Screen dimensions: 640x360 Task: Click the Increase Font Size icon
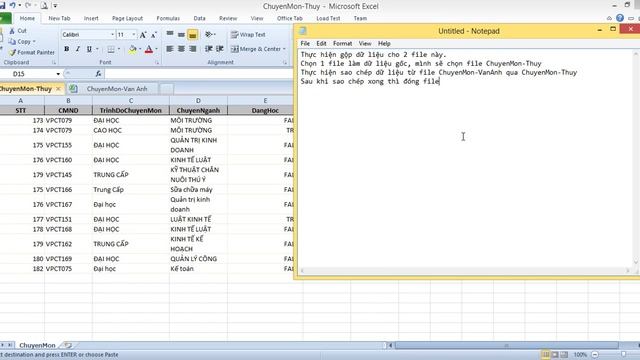[143, 35]
